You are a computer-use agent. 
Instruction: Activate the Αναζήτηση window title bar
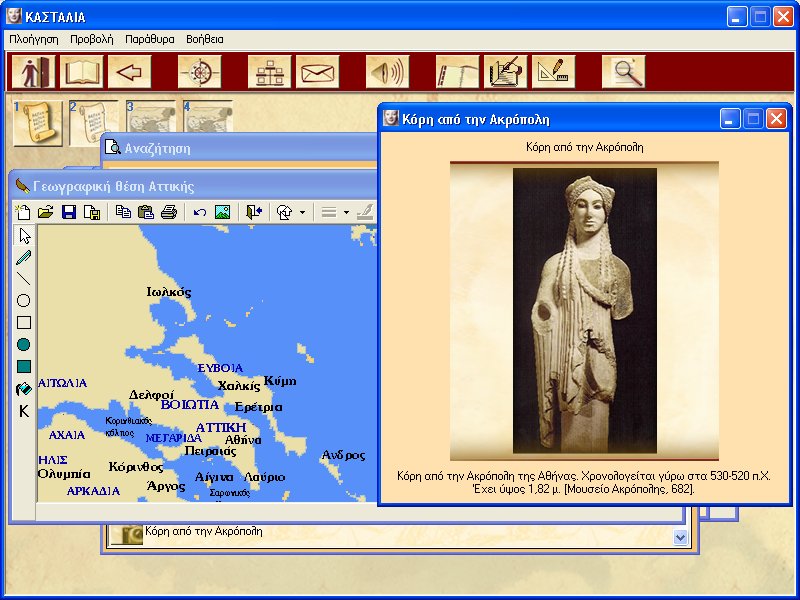[240, 148]
